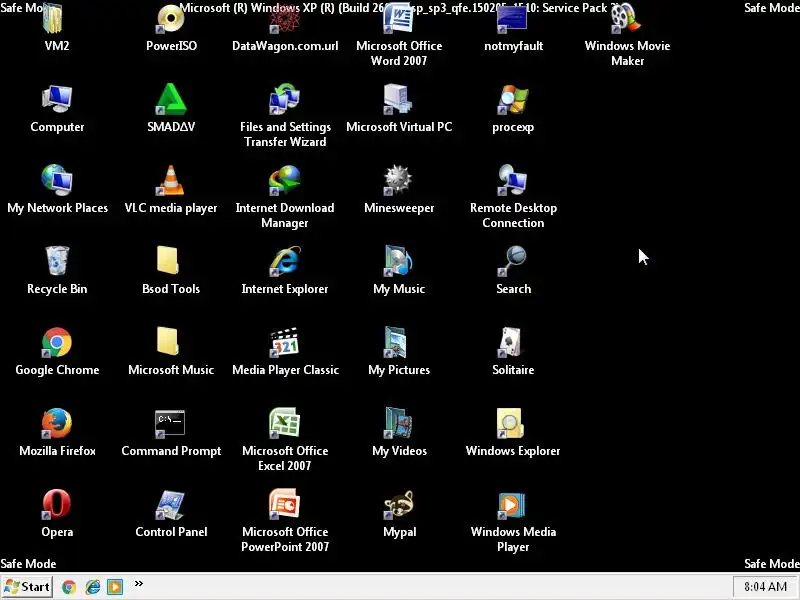Select the notmyfault desktop icon
Screen dimensions: 800x600
pyautogui.click(x=513, y=18)
